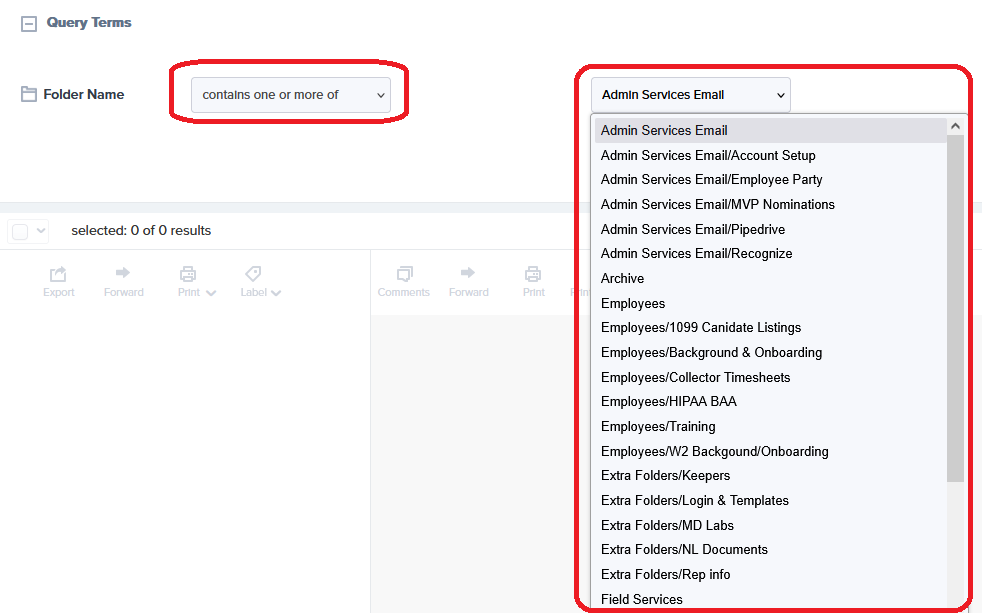
Task: Choose Field Services from the list
Action: tap(642, 599)
